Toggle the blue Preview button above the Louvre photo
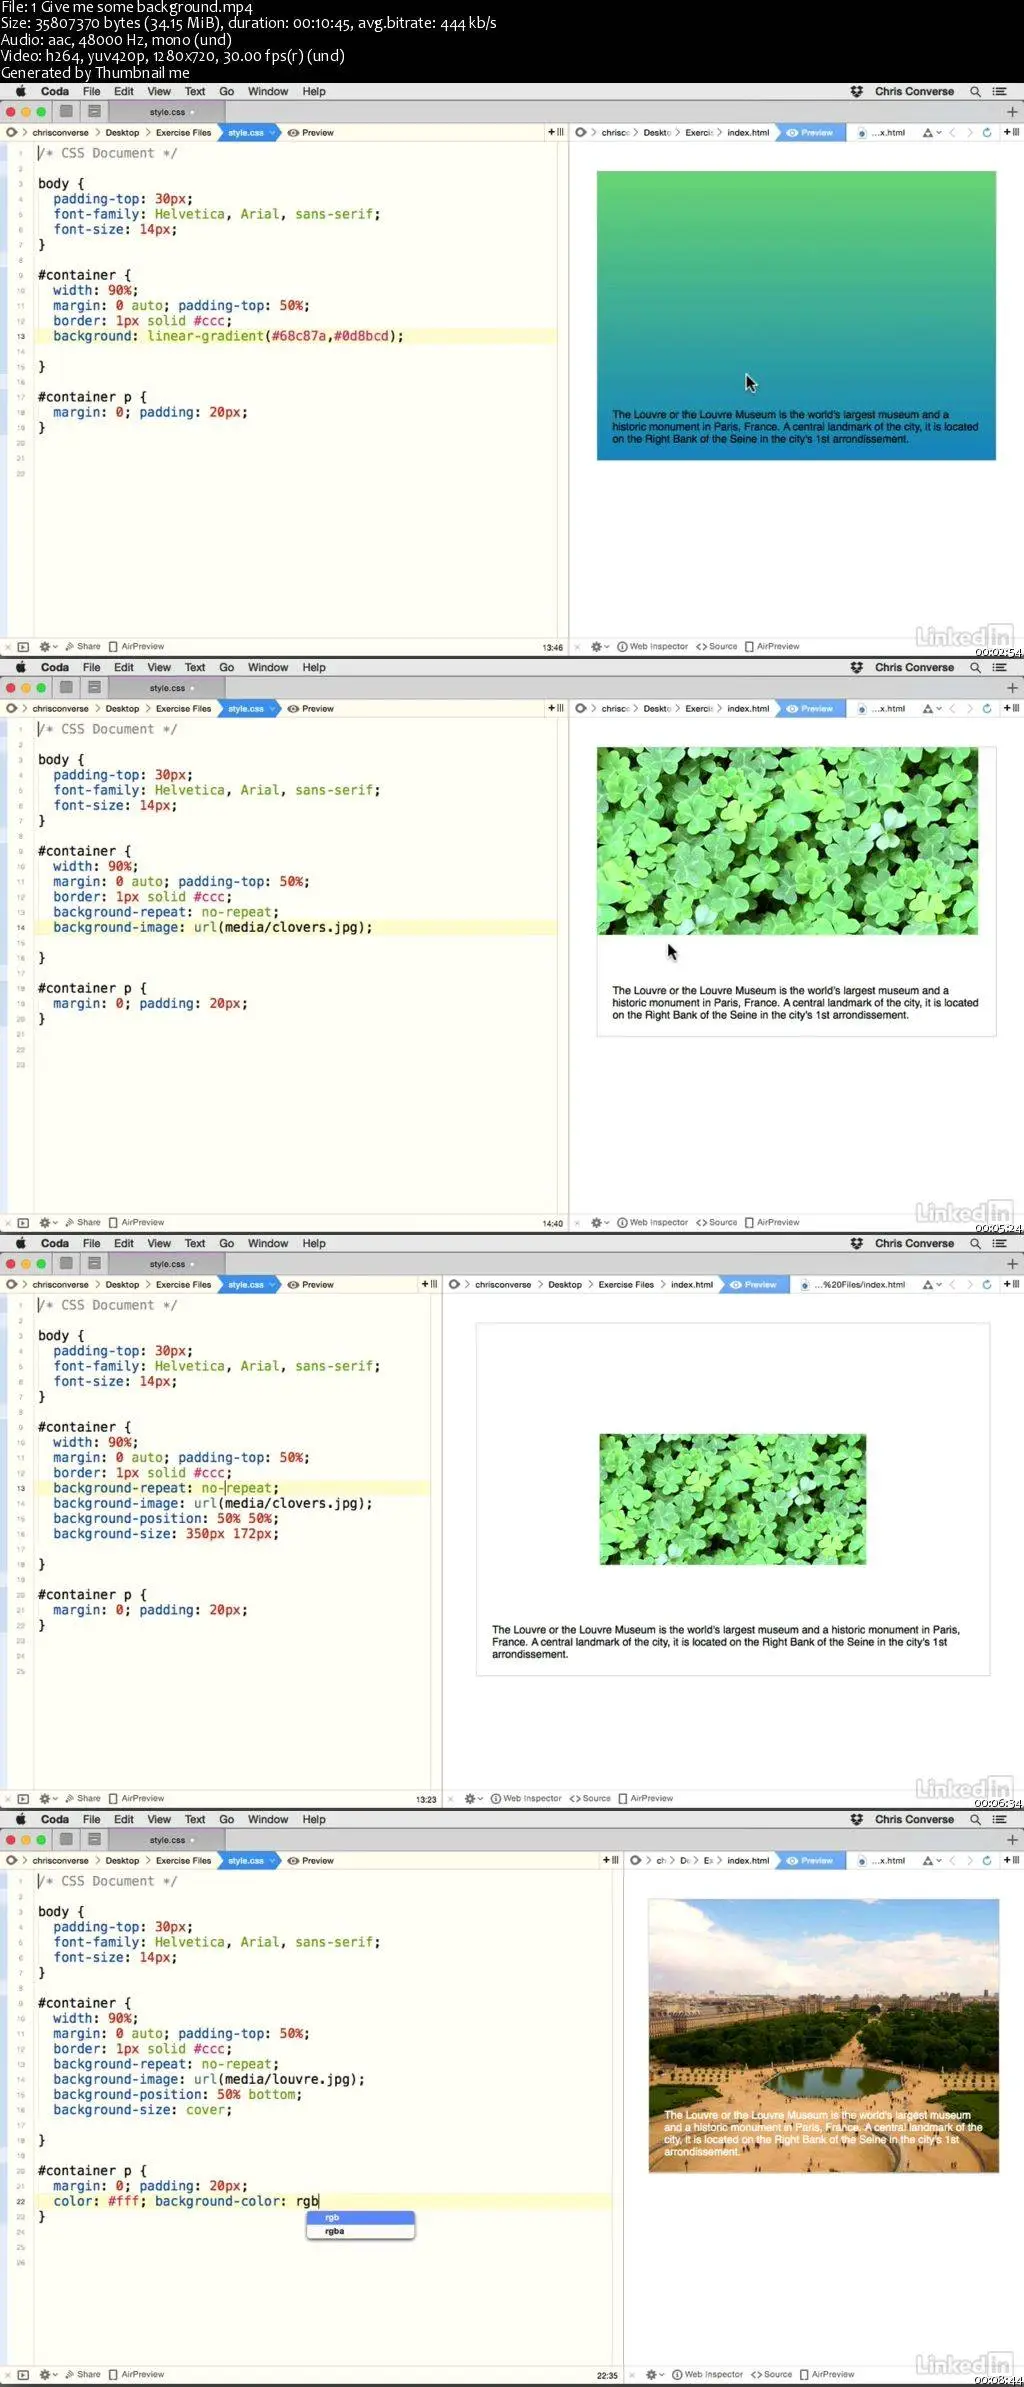 point(810,1860)
